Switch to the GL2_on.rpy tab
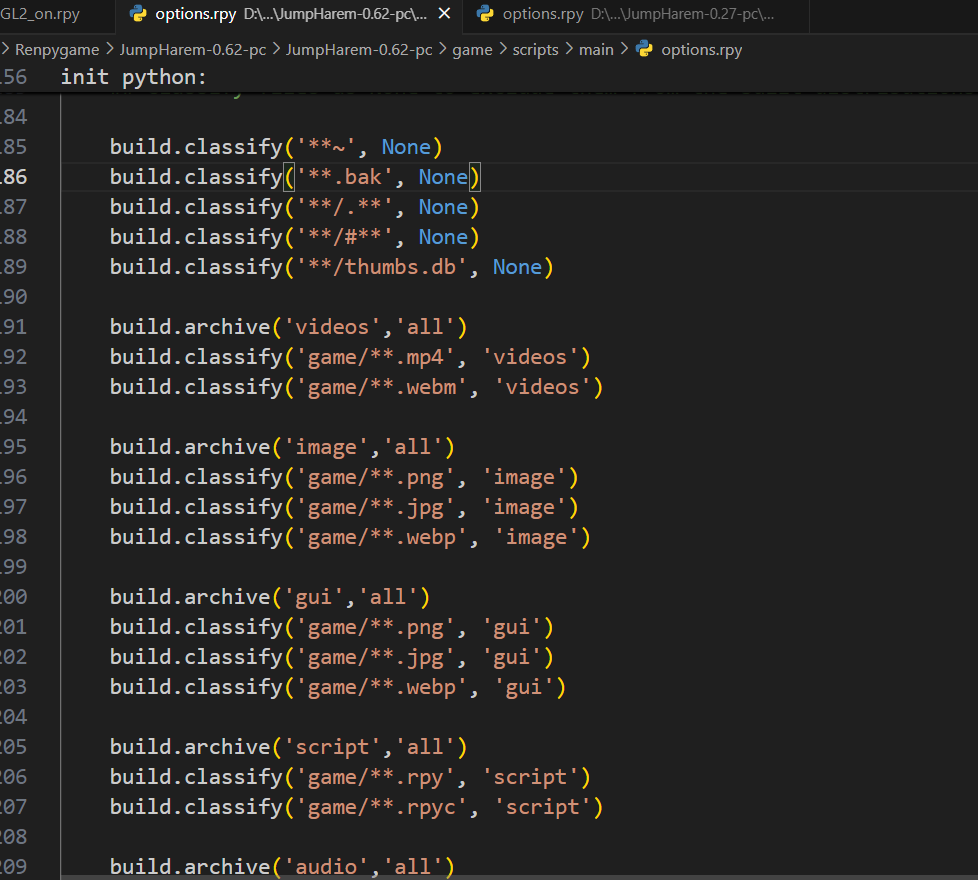The image size is (978, 880). [40, 14]
